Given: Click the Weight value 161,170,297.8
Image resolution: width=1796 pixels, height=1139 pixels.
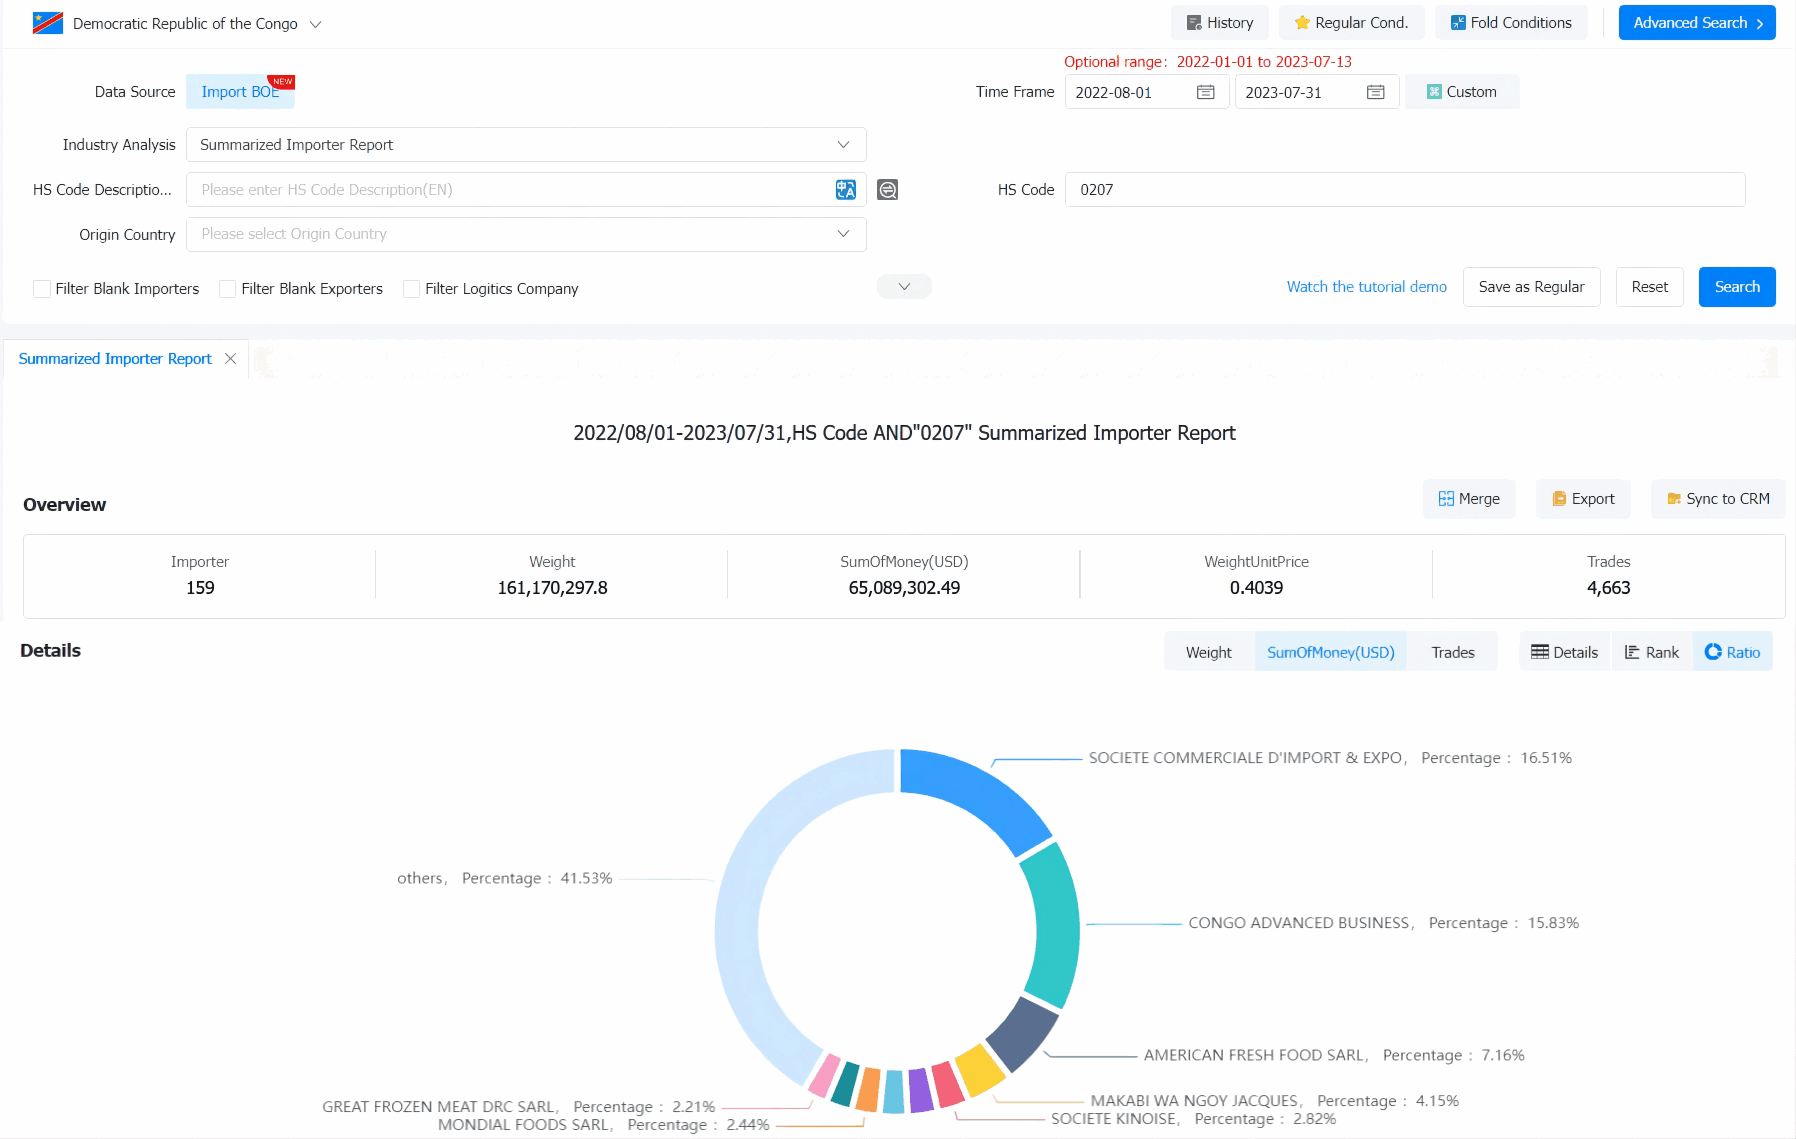Looking at the screenshot, I should (552, 588).
